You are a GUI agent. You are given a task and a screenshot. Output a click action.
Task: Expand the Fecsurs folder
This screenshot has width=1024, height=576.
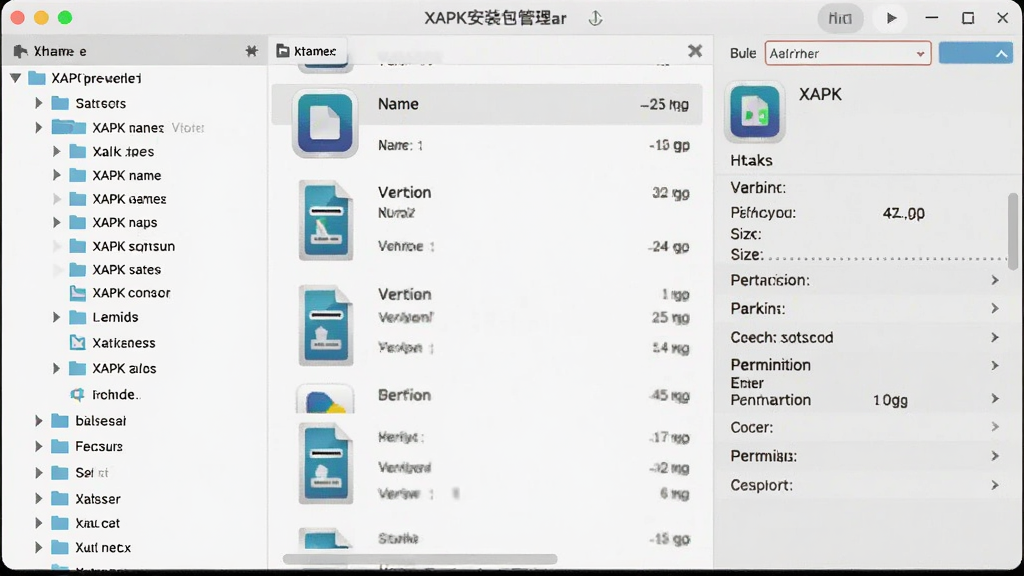click(39, 447)
